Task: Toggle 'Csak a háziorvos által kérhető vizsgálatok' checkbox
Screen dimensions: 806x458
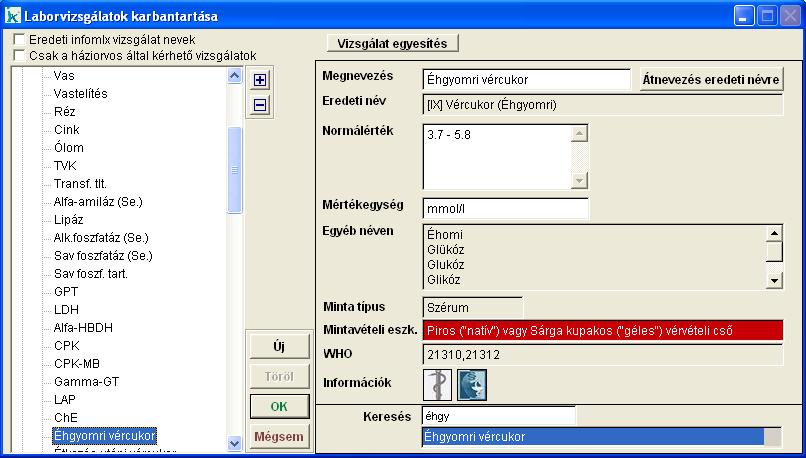Action: (x=19, y=55)
